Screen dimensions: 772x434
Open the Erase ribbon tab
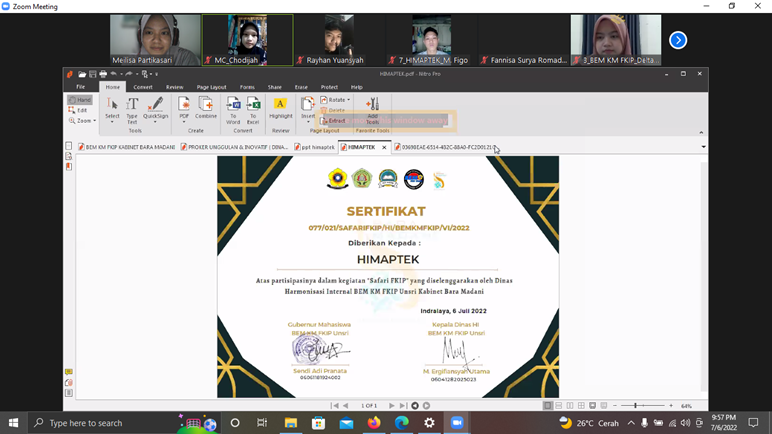tap(301, 87)
